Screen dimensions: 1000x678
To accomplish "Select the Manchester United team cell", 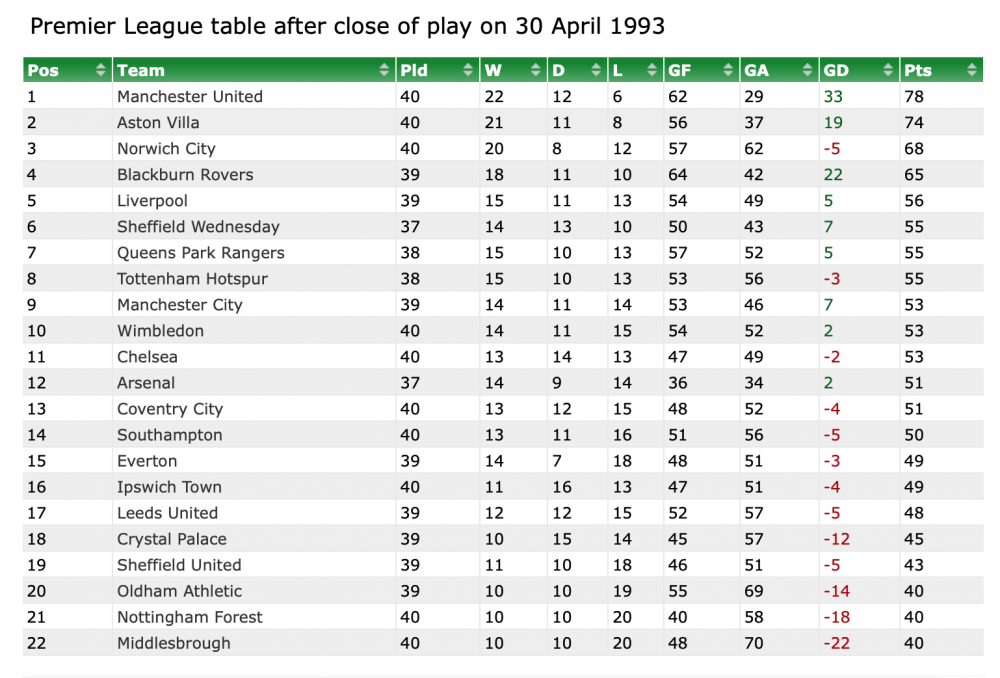I will pyautogui.click(x=190, y=97).
